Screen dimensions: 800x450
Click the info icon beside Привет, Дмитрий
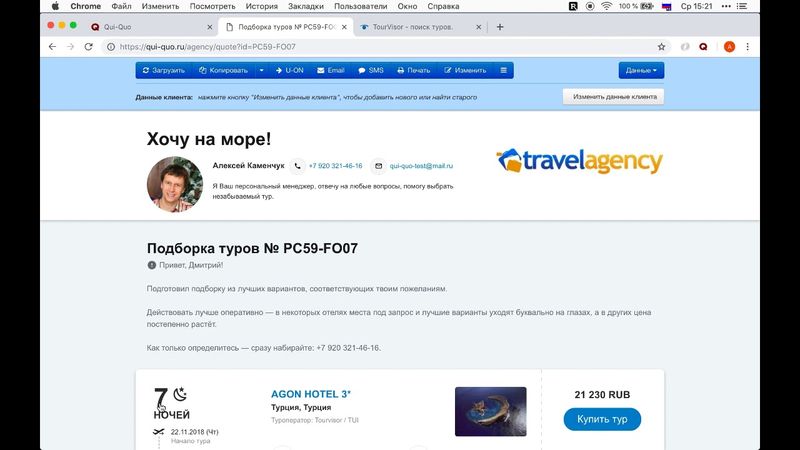(152, 265)
